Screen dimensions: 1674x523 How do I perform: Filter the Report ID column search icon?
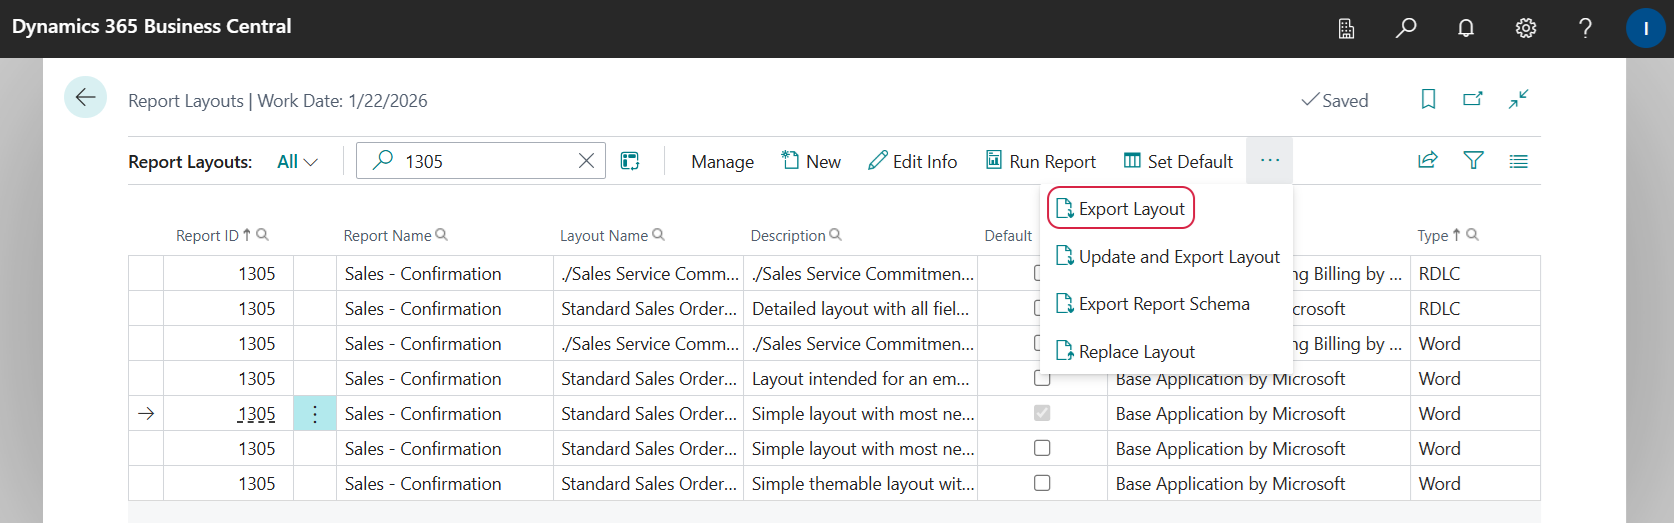(262, 235)
